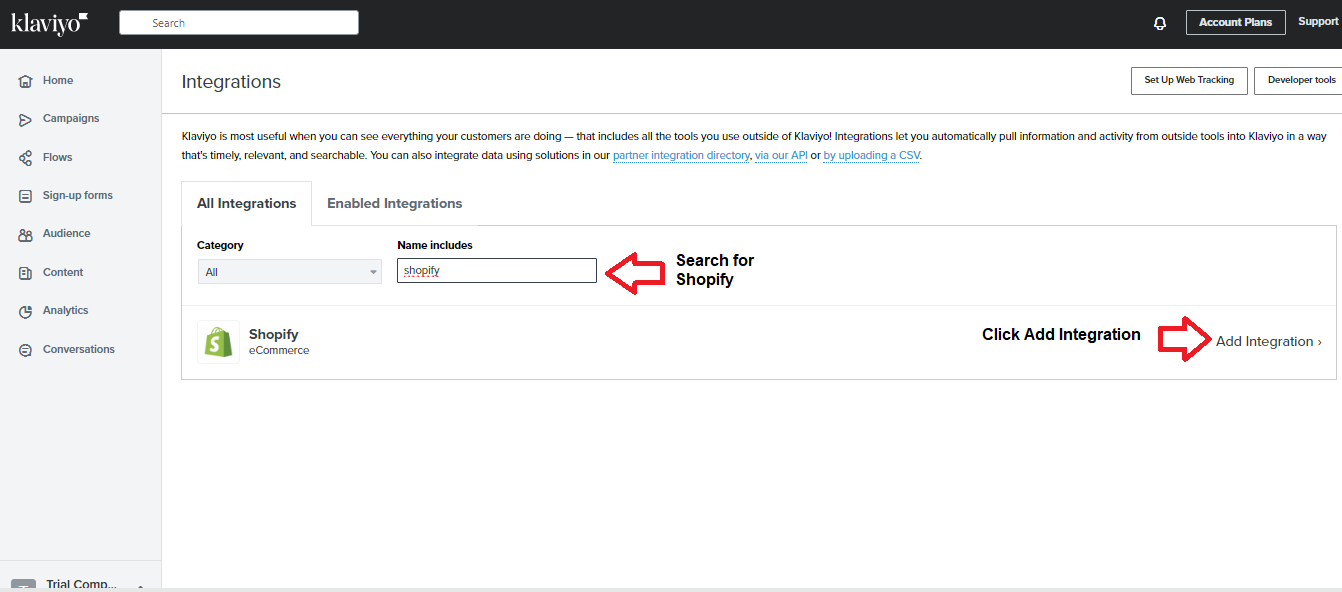This screenshot has width=1342, height=592.
Task: Click the eCommerce category label
Action: [279, 350]
